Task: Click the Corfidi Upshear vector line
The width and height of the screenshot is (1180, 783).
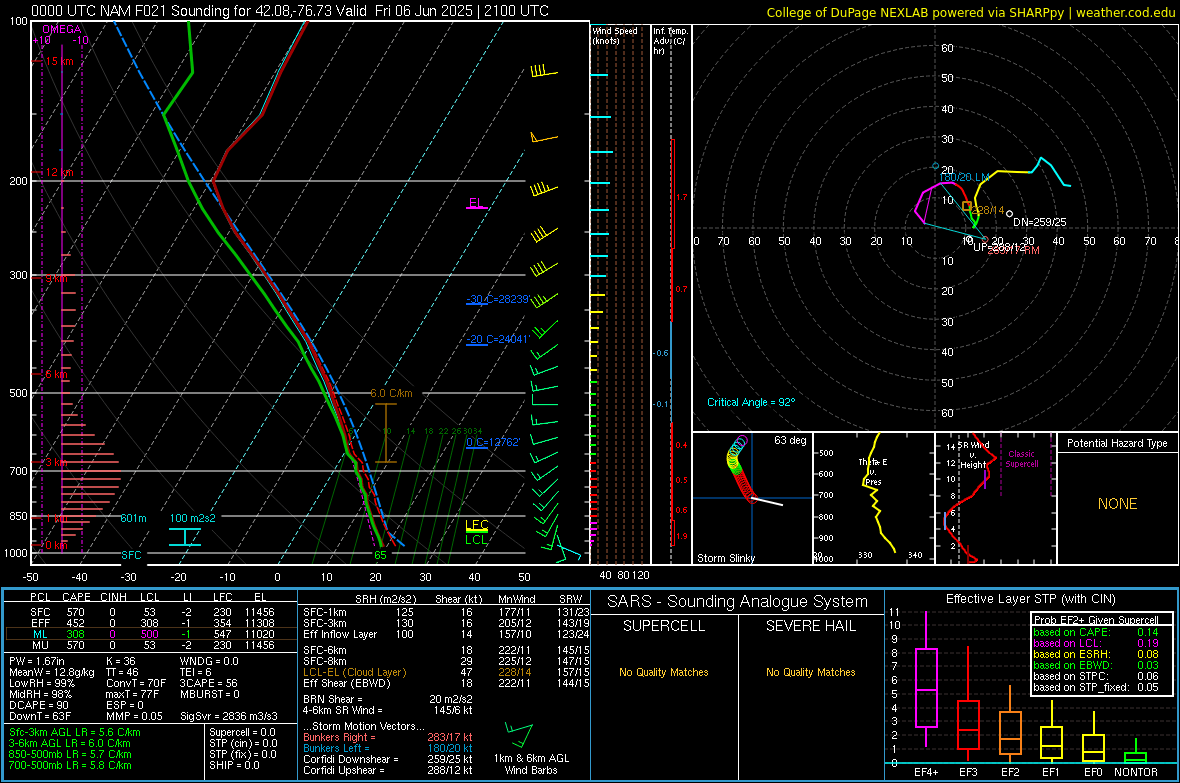Action: point(388,770)
